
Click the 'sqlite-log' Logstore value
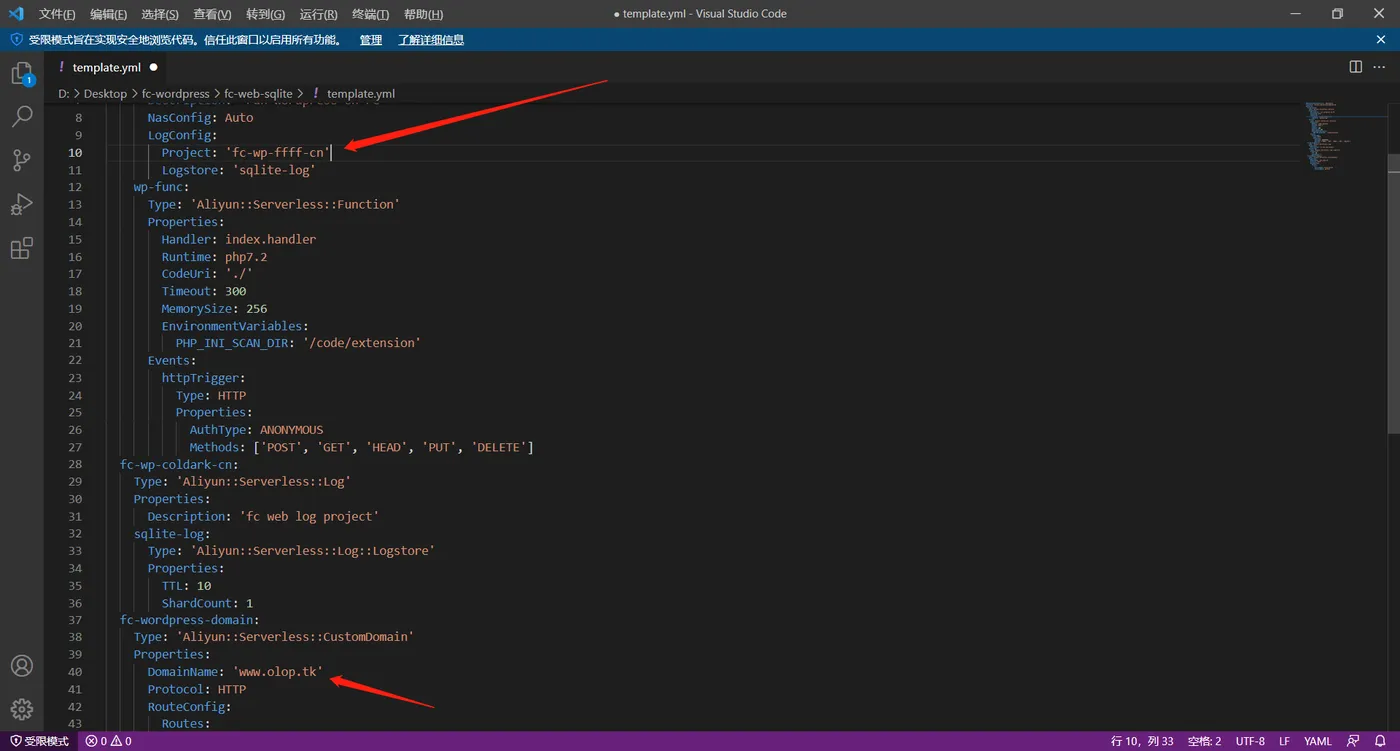(x=274, y=170)
